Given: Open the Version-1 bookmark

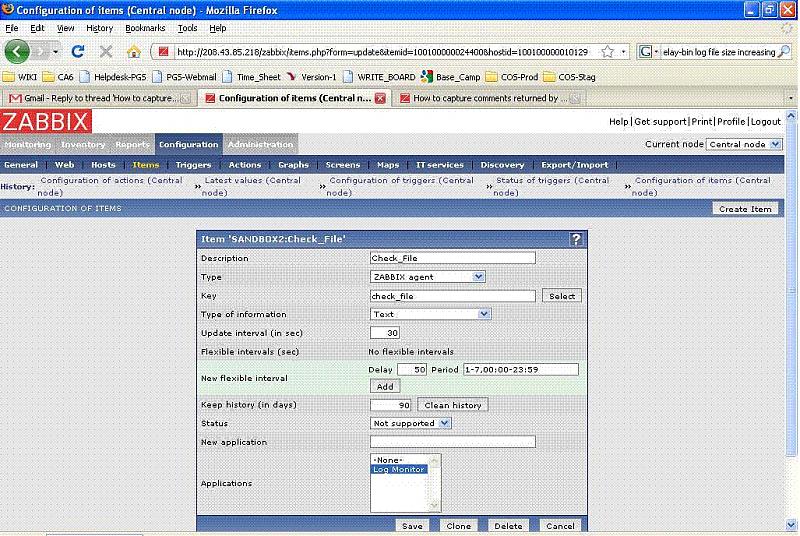Looking at the screenshot, I should (x=311, y=77).
